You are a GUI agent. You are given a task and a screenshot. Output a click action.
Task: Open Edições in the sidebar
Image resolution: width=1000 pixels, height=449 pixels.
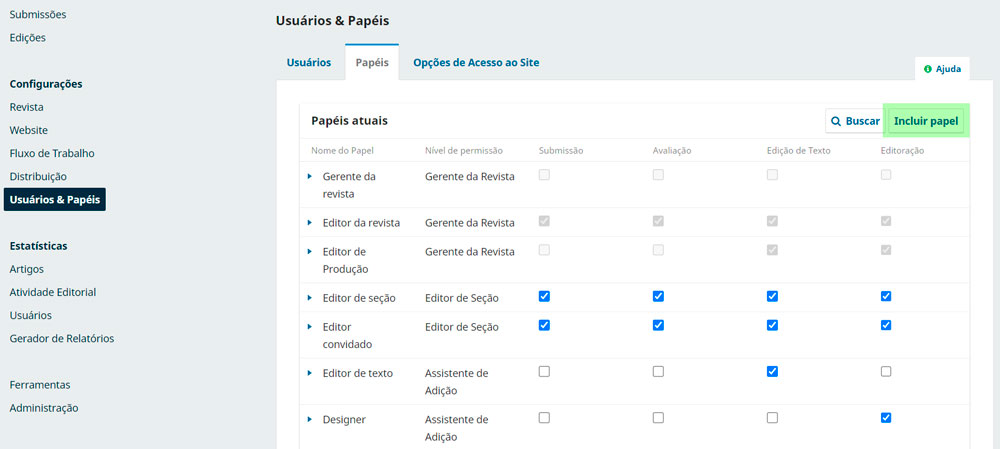pyautogui.click(x=27, y=38)
